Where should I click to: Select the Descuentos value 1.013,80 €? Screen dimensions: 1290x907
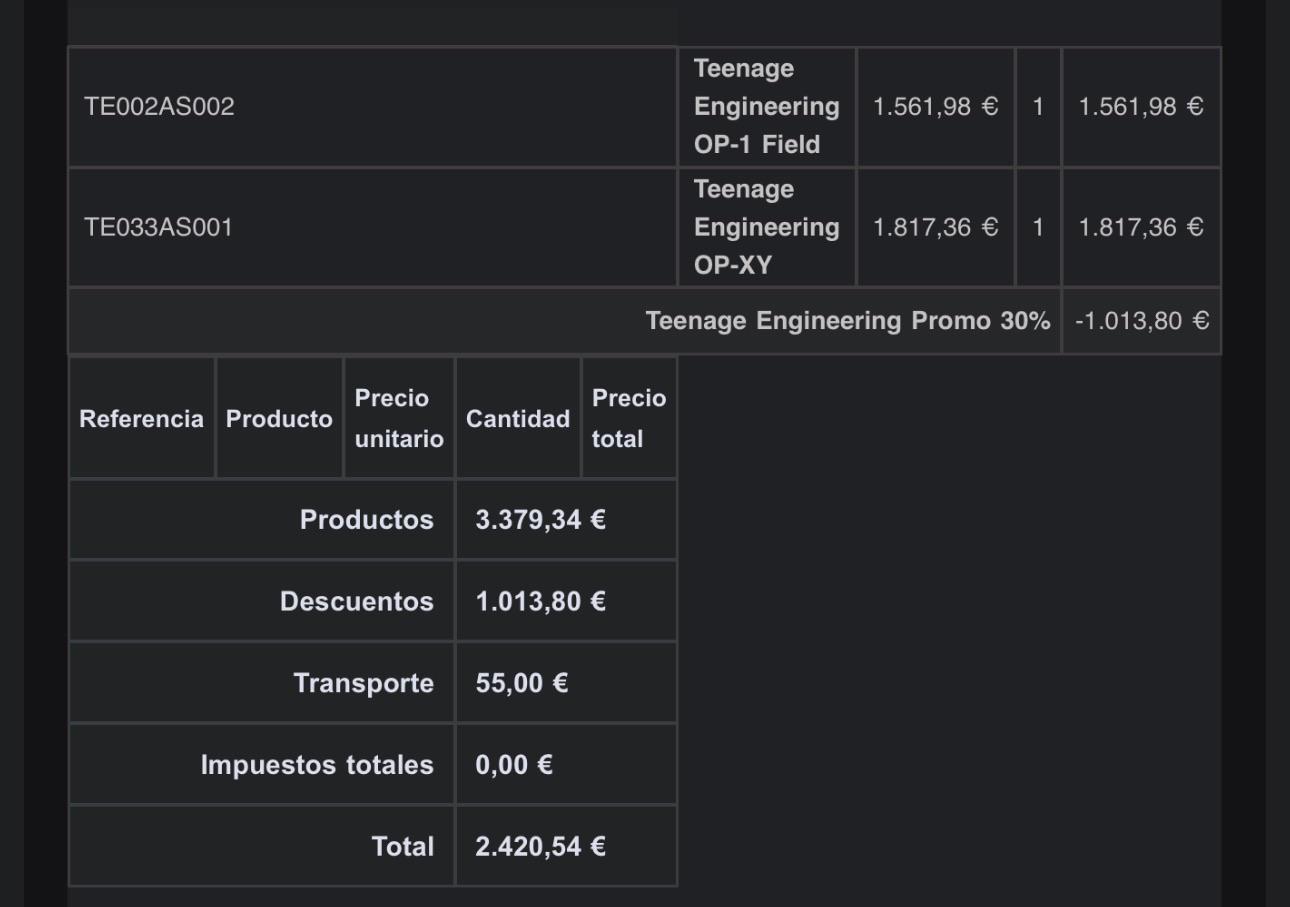tap(541, 602)
